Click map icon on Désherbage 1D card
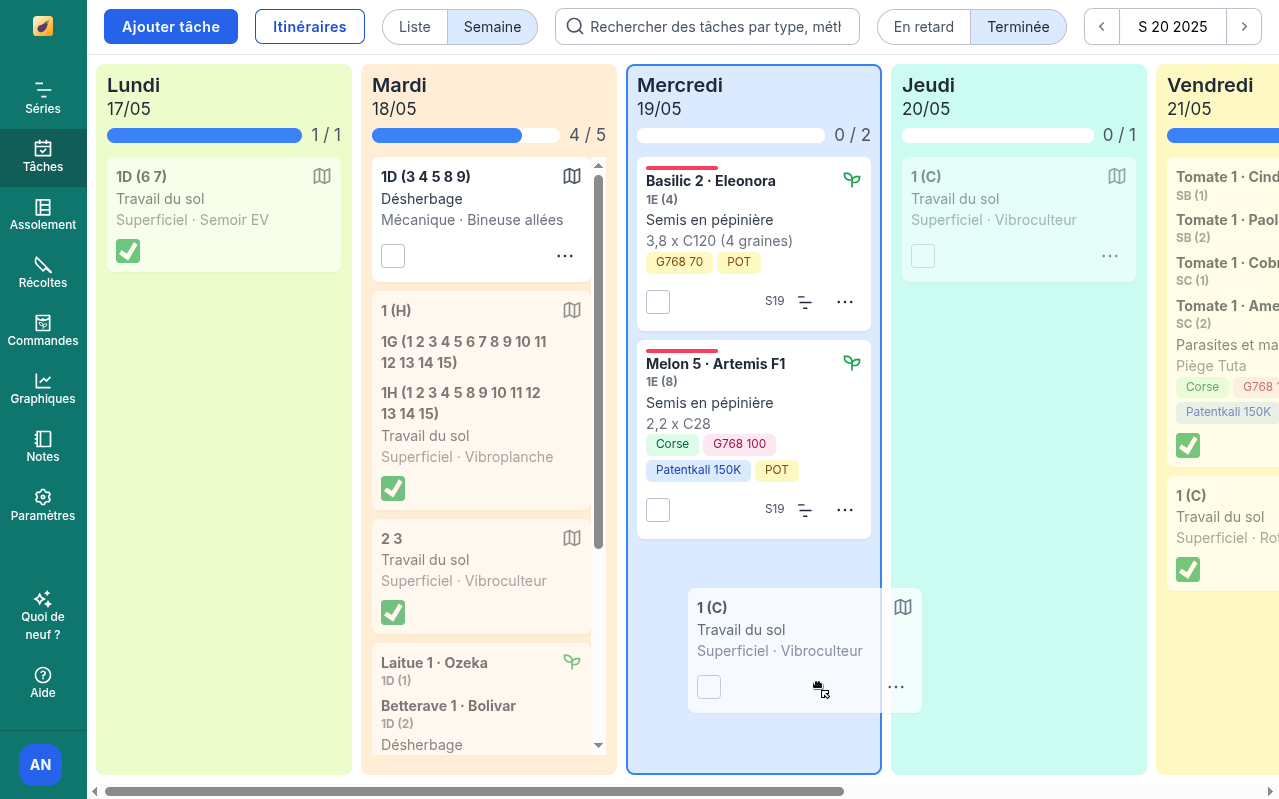 pos(572,177)
